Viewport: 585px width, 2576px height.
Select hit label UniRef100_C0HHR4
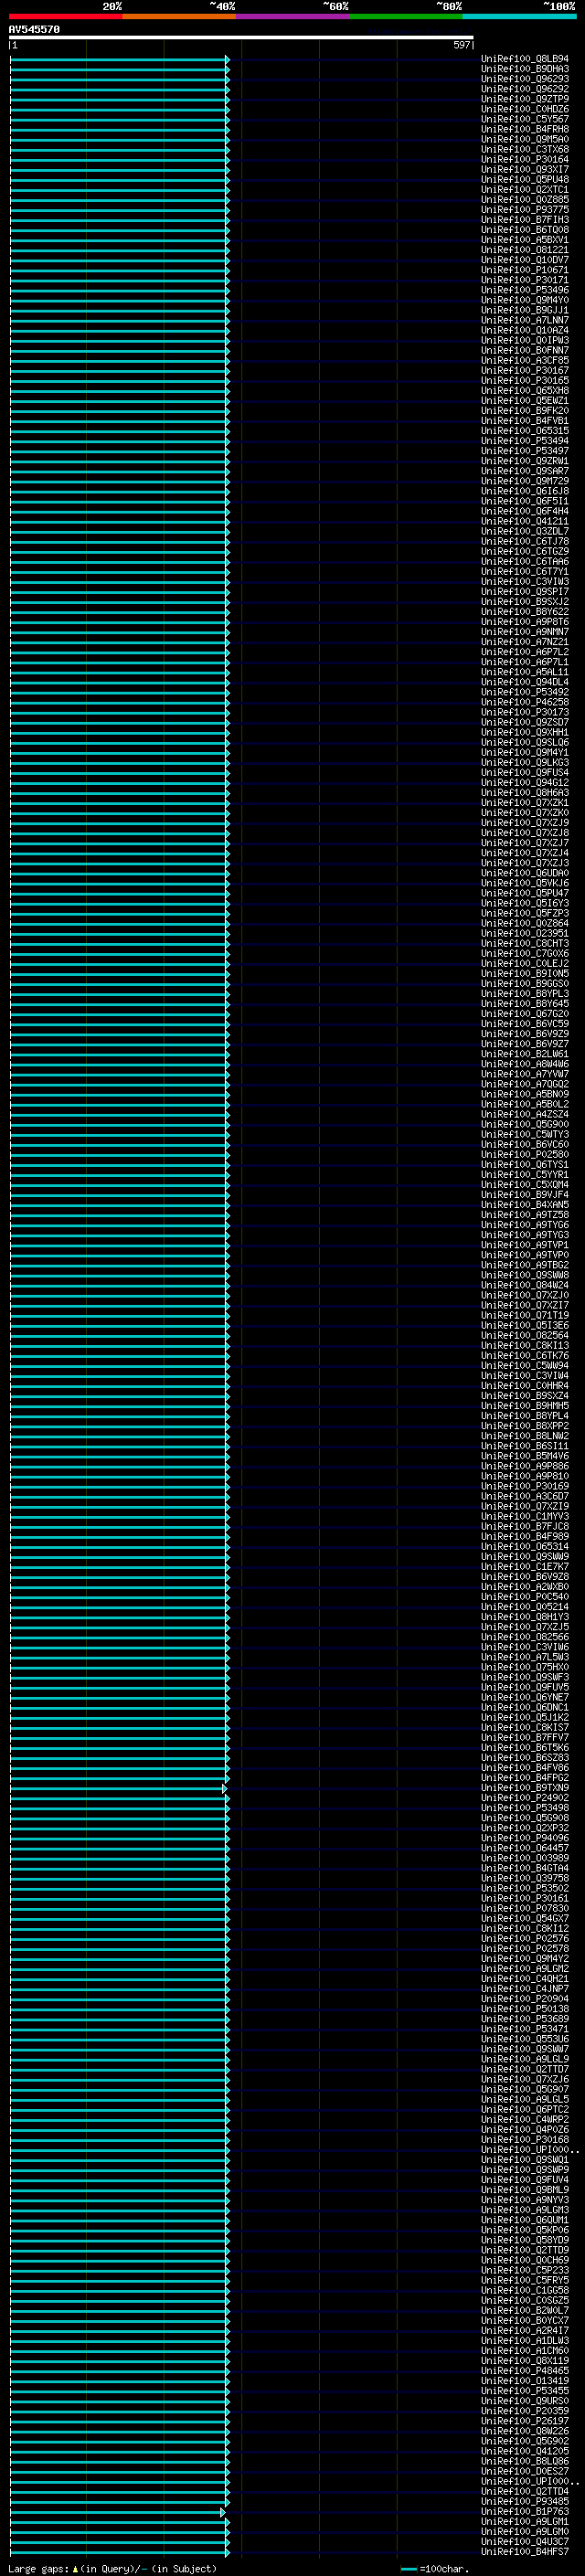[x=525, y=1385]
